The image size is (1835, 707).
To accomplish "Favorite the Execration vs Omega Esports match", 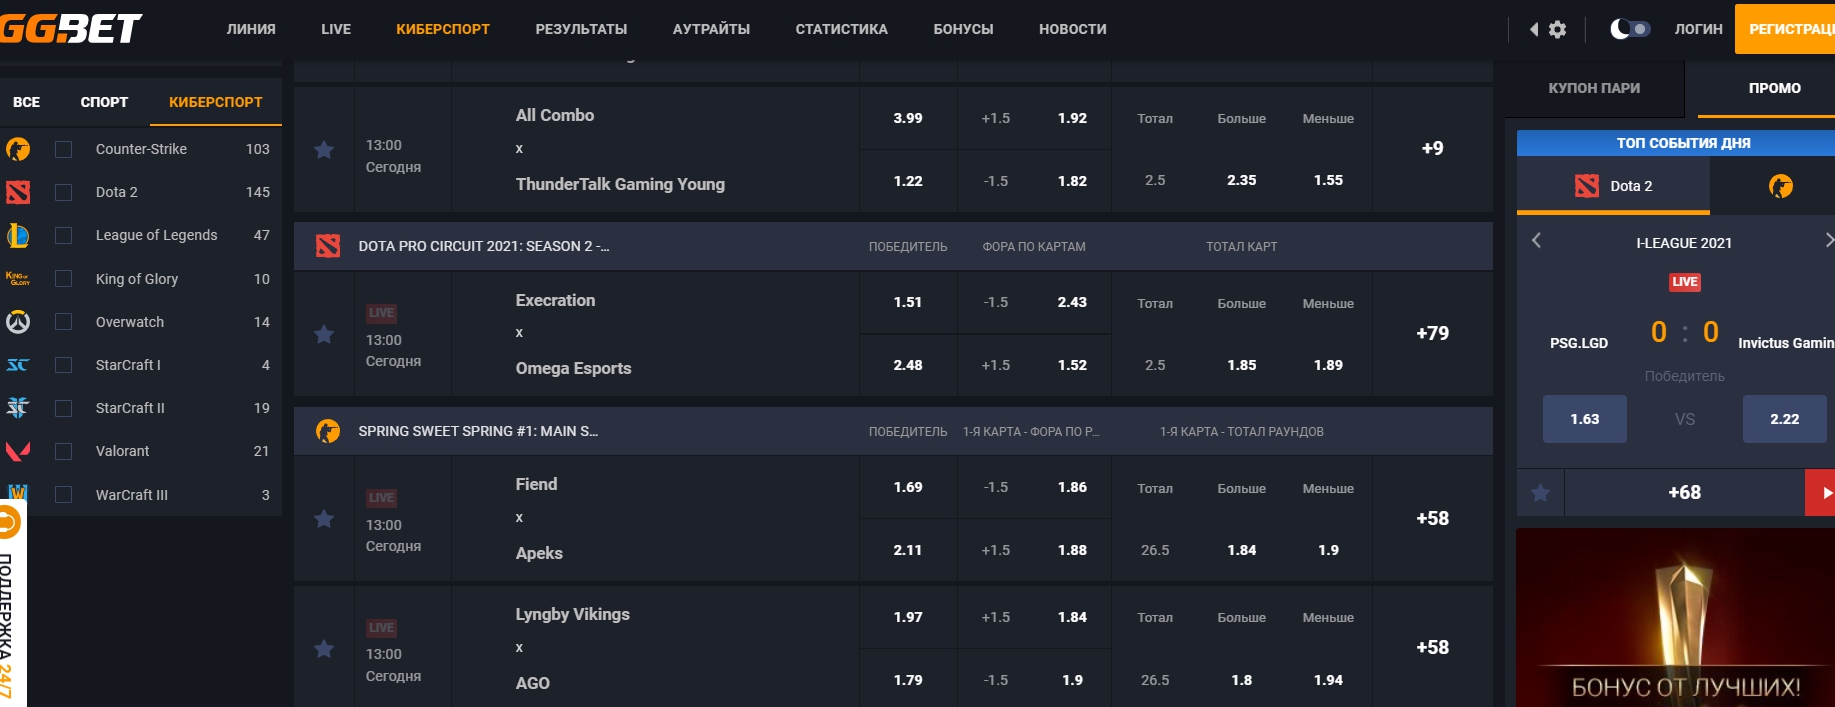I will click(324, 334).
